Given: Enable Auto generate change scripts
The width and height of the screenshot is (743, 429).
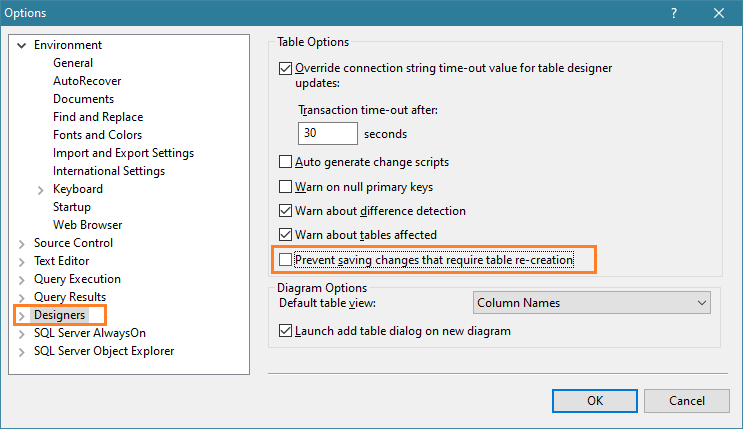Looking at the screenshot, I should [x=285, y=162].
